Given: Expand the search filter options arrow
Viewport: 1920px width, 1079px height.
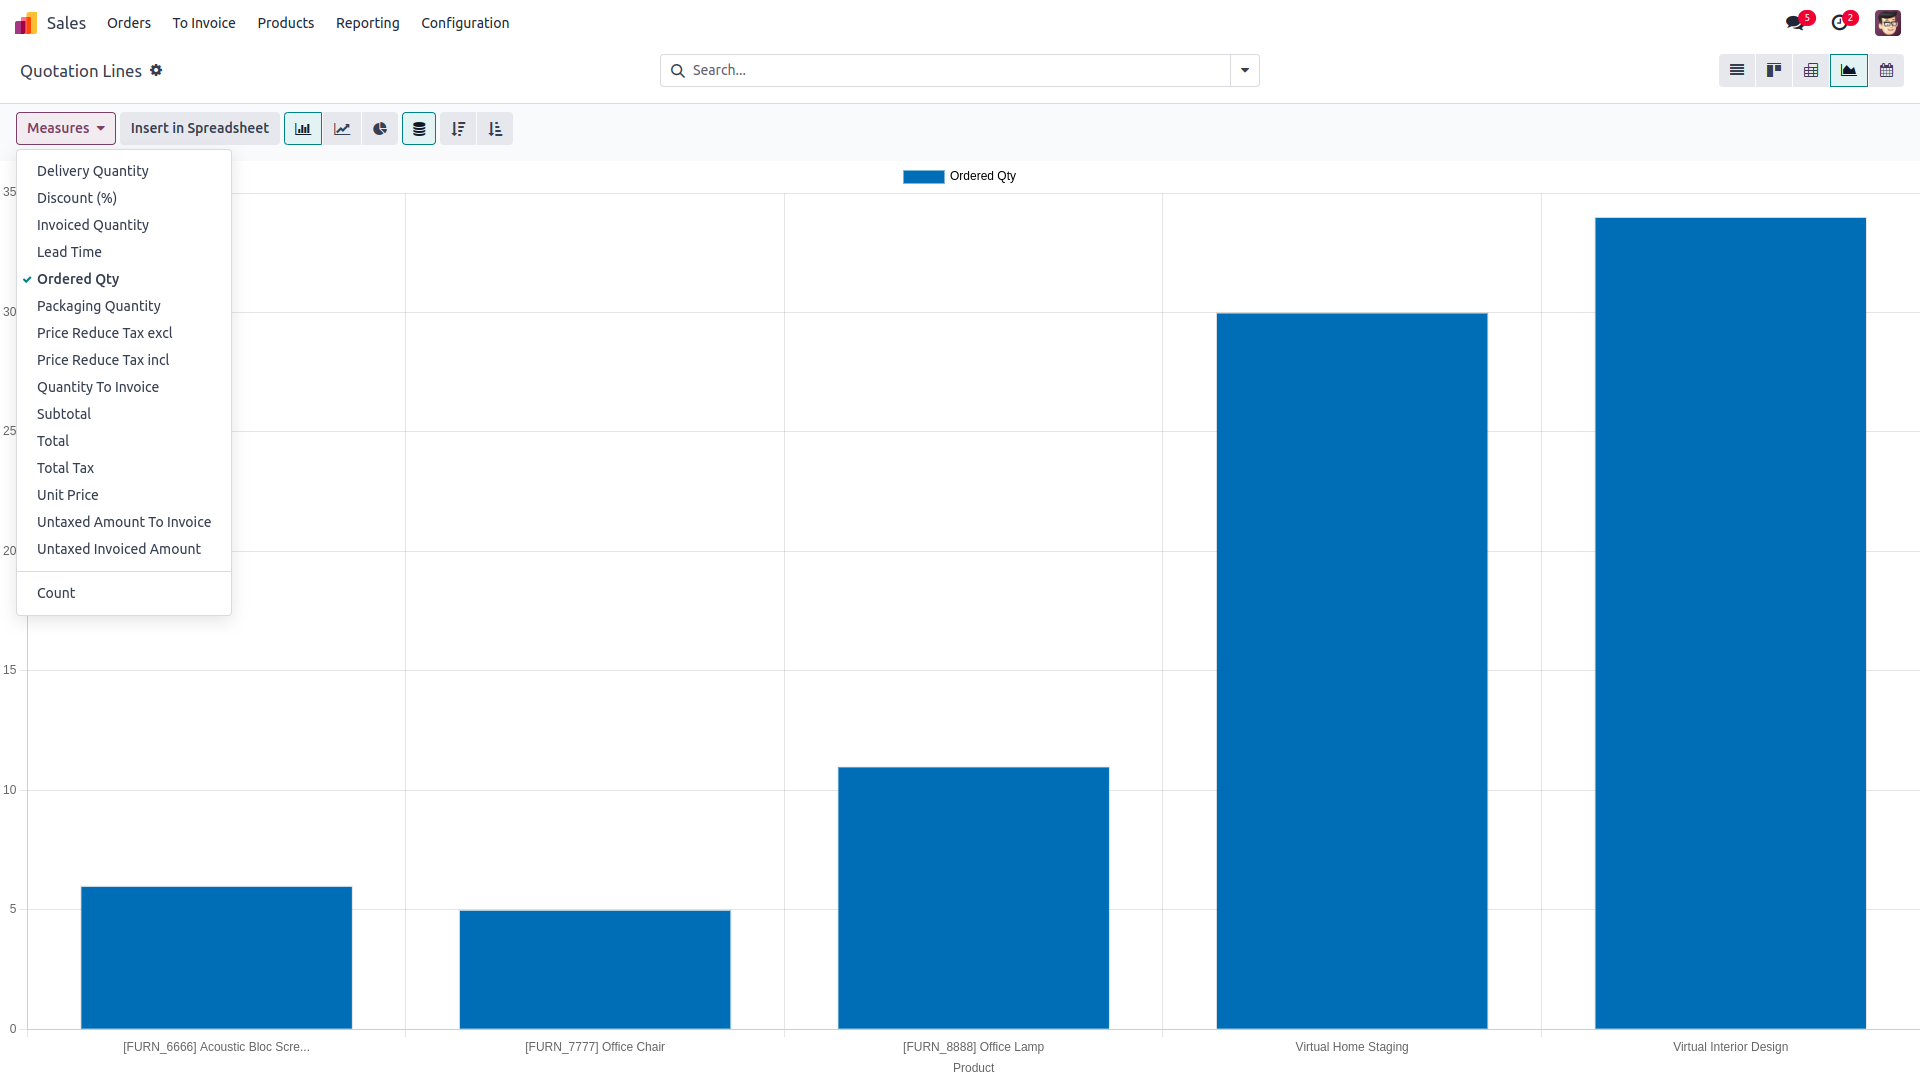Looking at the screenshot, I should (x=1245, y=71).
